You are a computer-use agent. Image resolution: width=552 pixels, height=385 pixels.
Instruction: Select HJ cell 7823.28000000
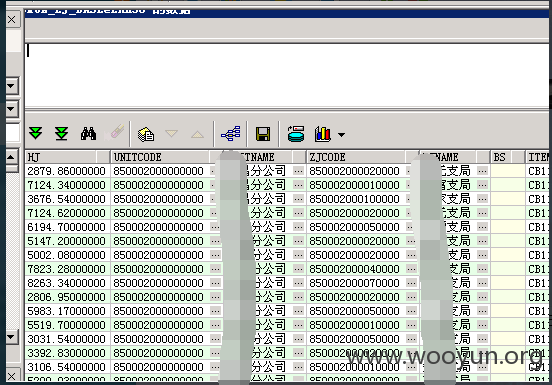coord(67,269)
